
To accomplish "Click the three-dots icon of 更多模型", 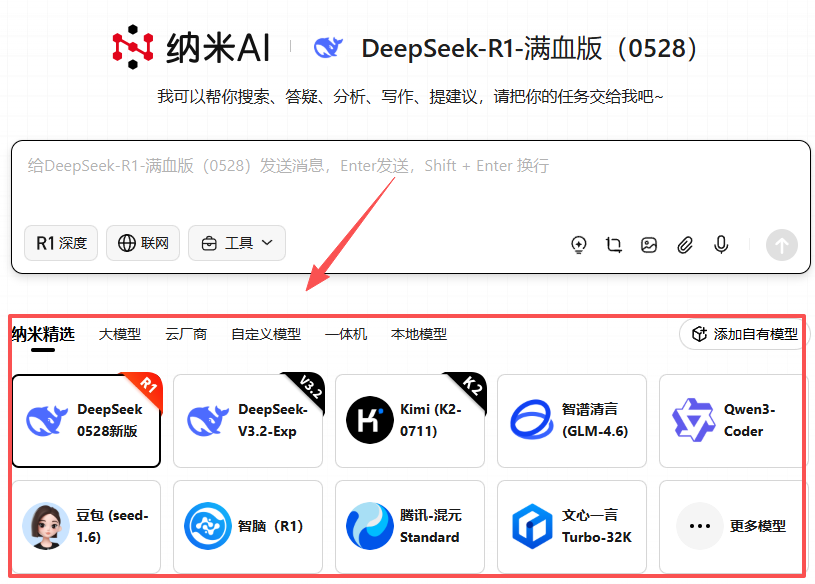I will pyautogui.click(x=700, y=526).
